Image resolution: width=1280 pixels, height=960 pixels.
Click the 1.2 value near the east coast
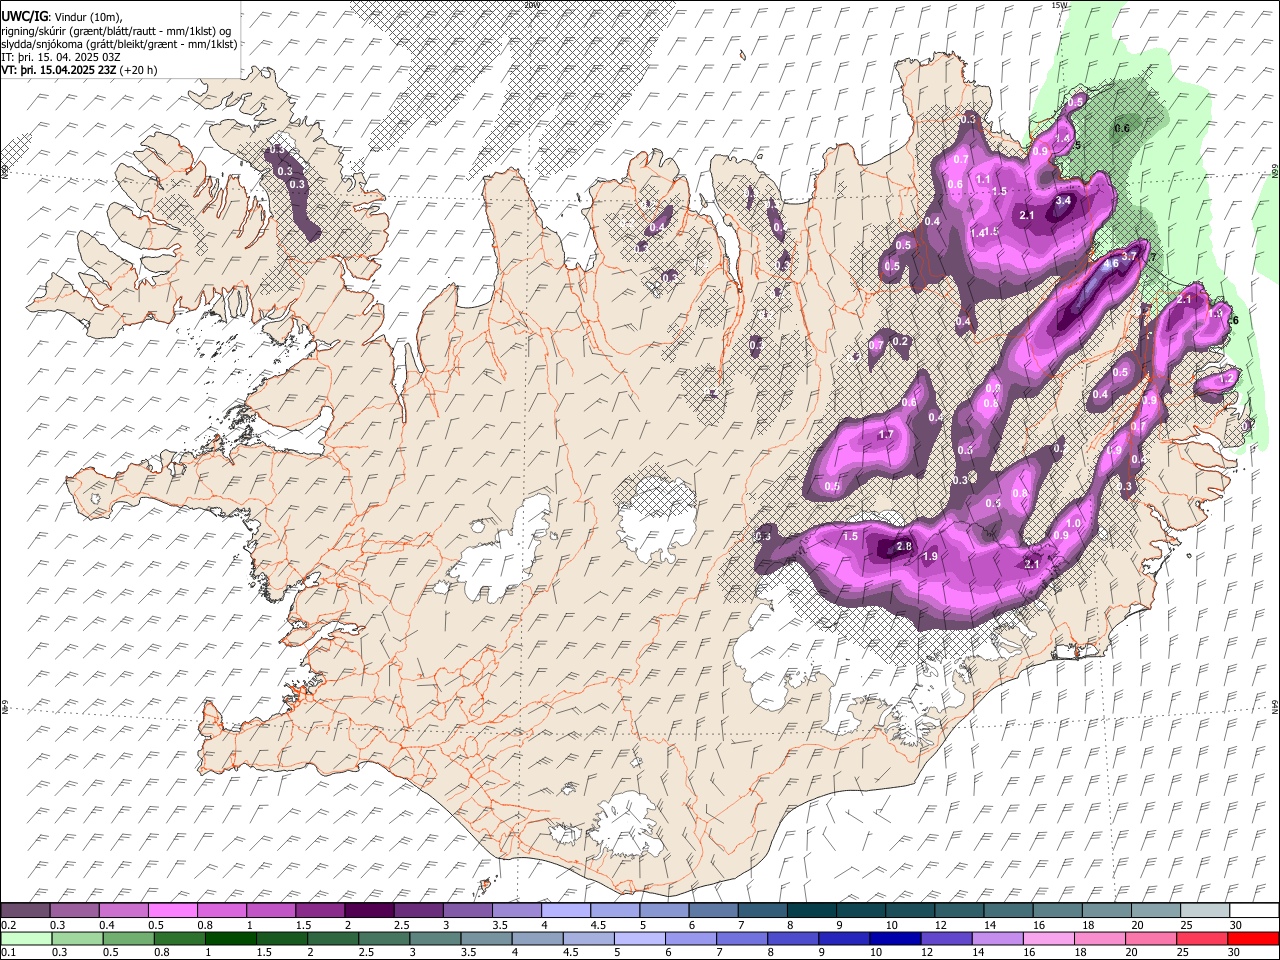point(1226,381)
